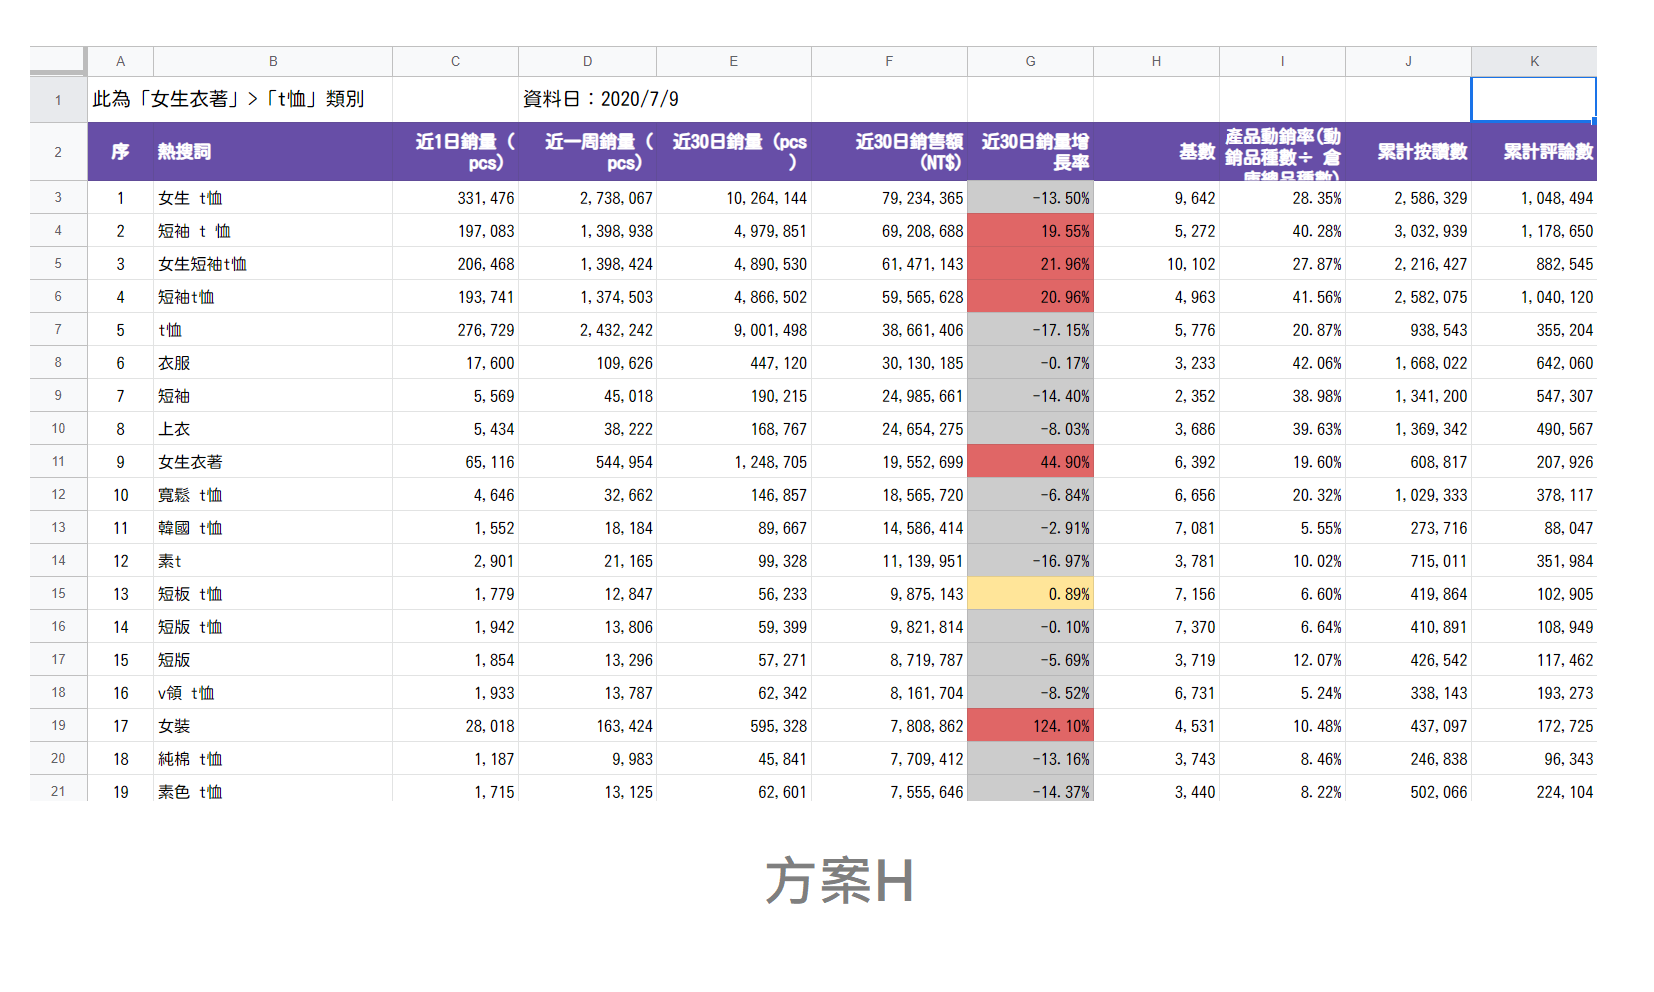
Task: Click the 韓國 t恤 keyword cell
Action: point(272,528)
